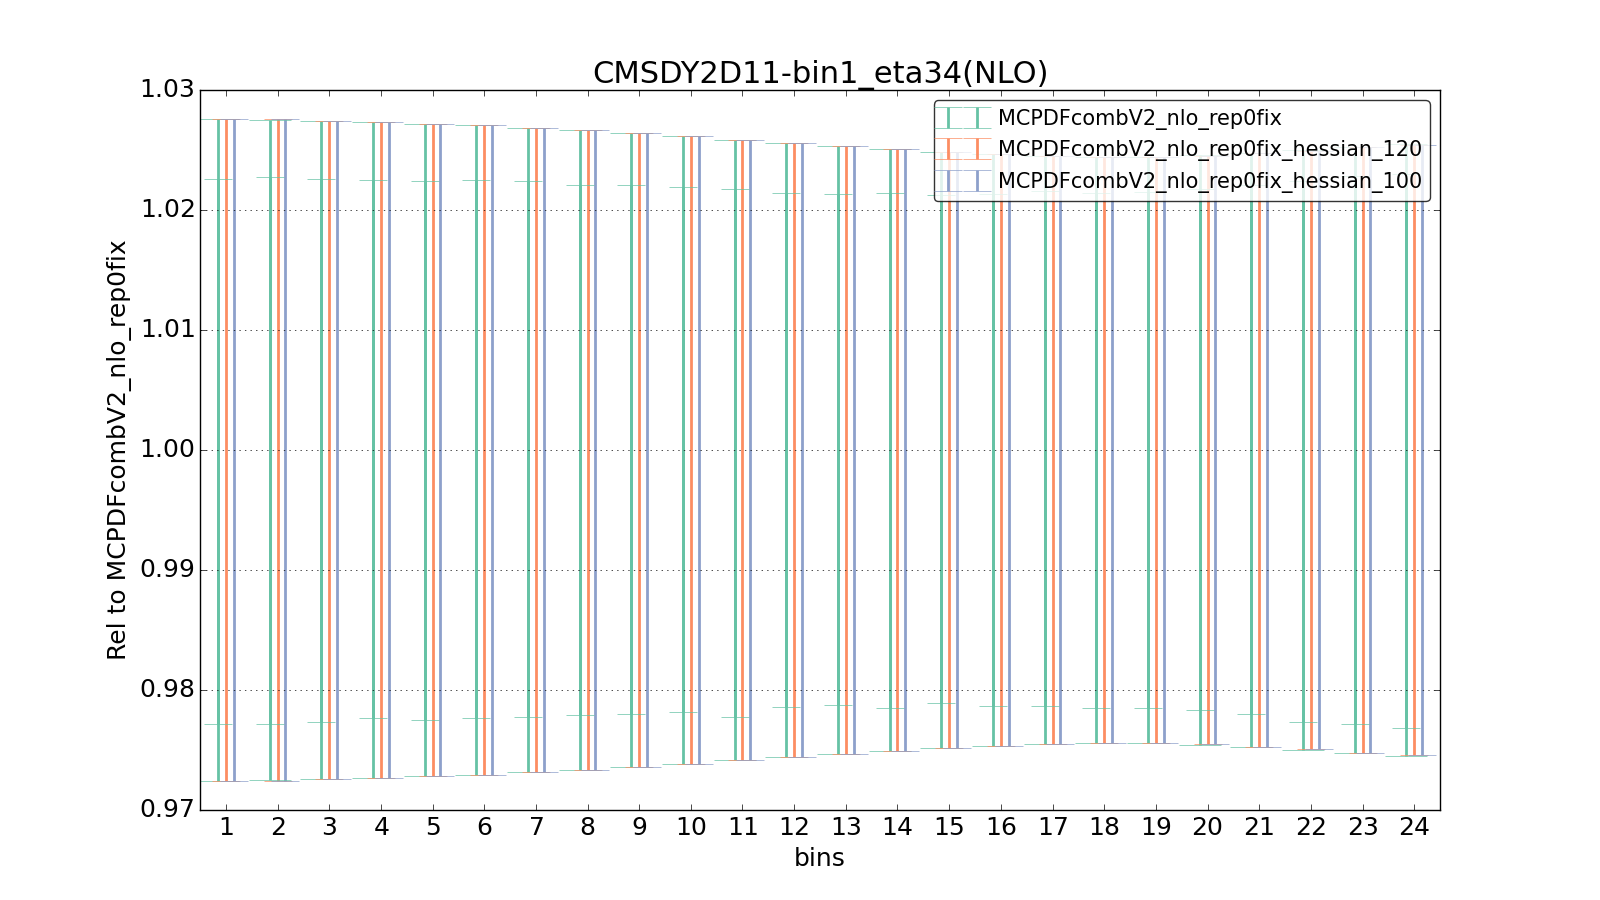Click the orange error bar at bin 7
This screenshot has width=1600, height=900.
tap(537, 450)
